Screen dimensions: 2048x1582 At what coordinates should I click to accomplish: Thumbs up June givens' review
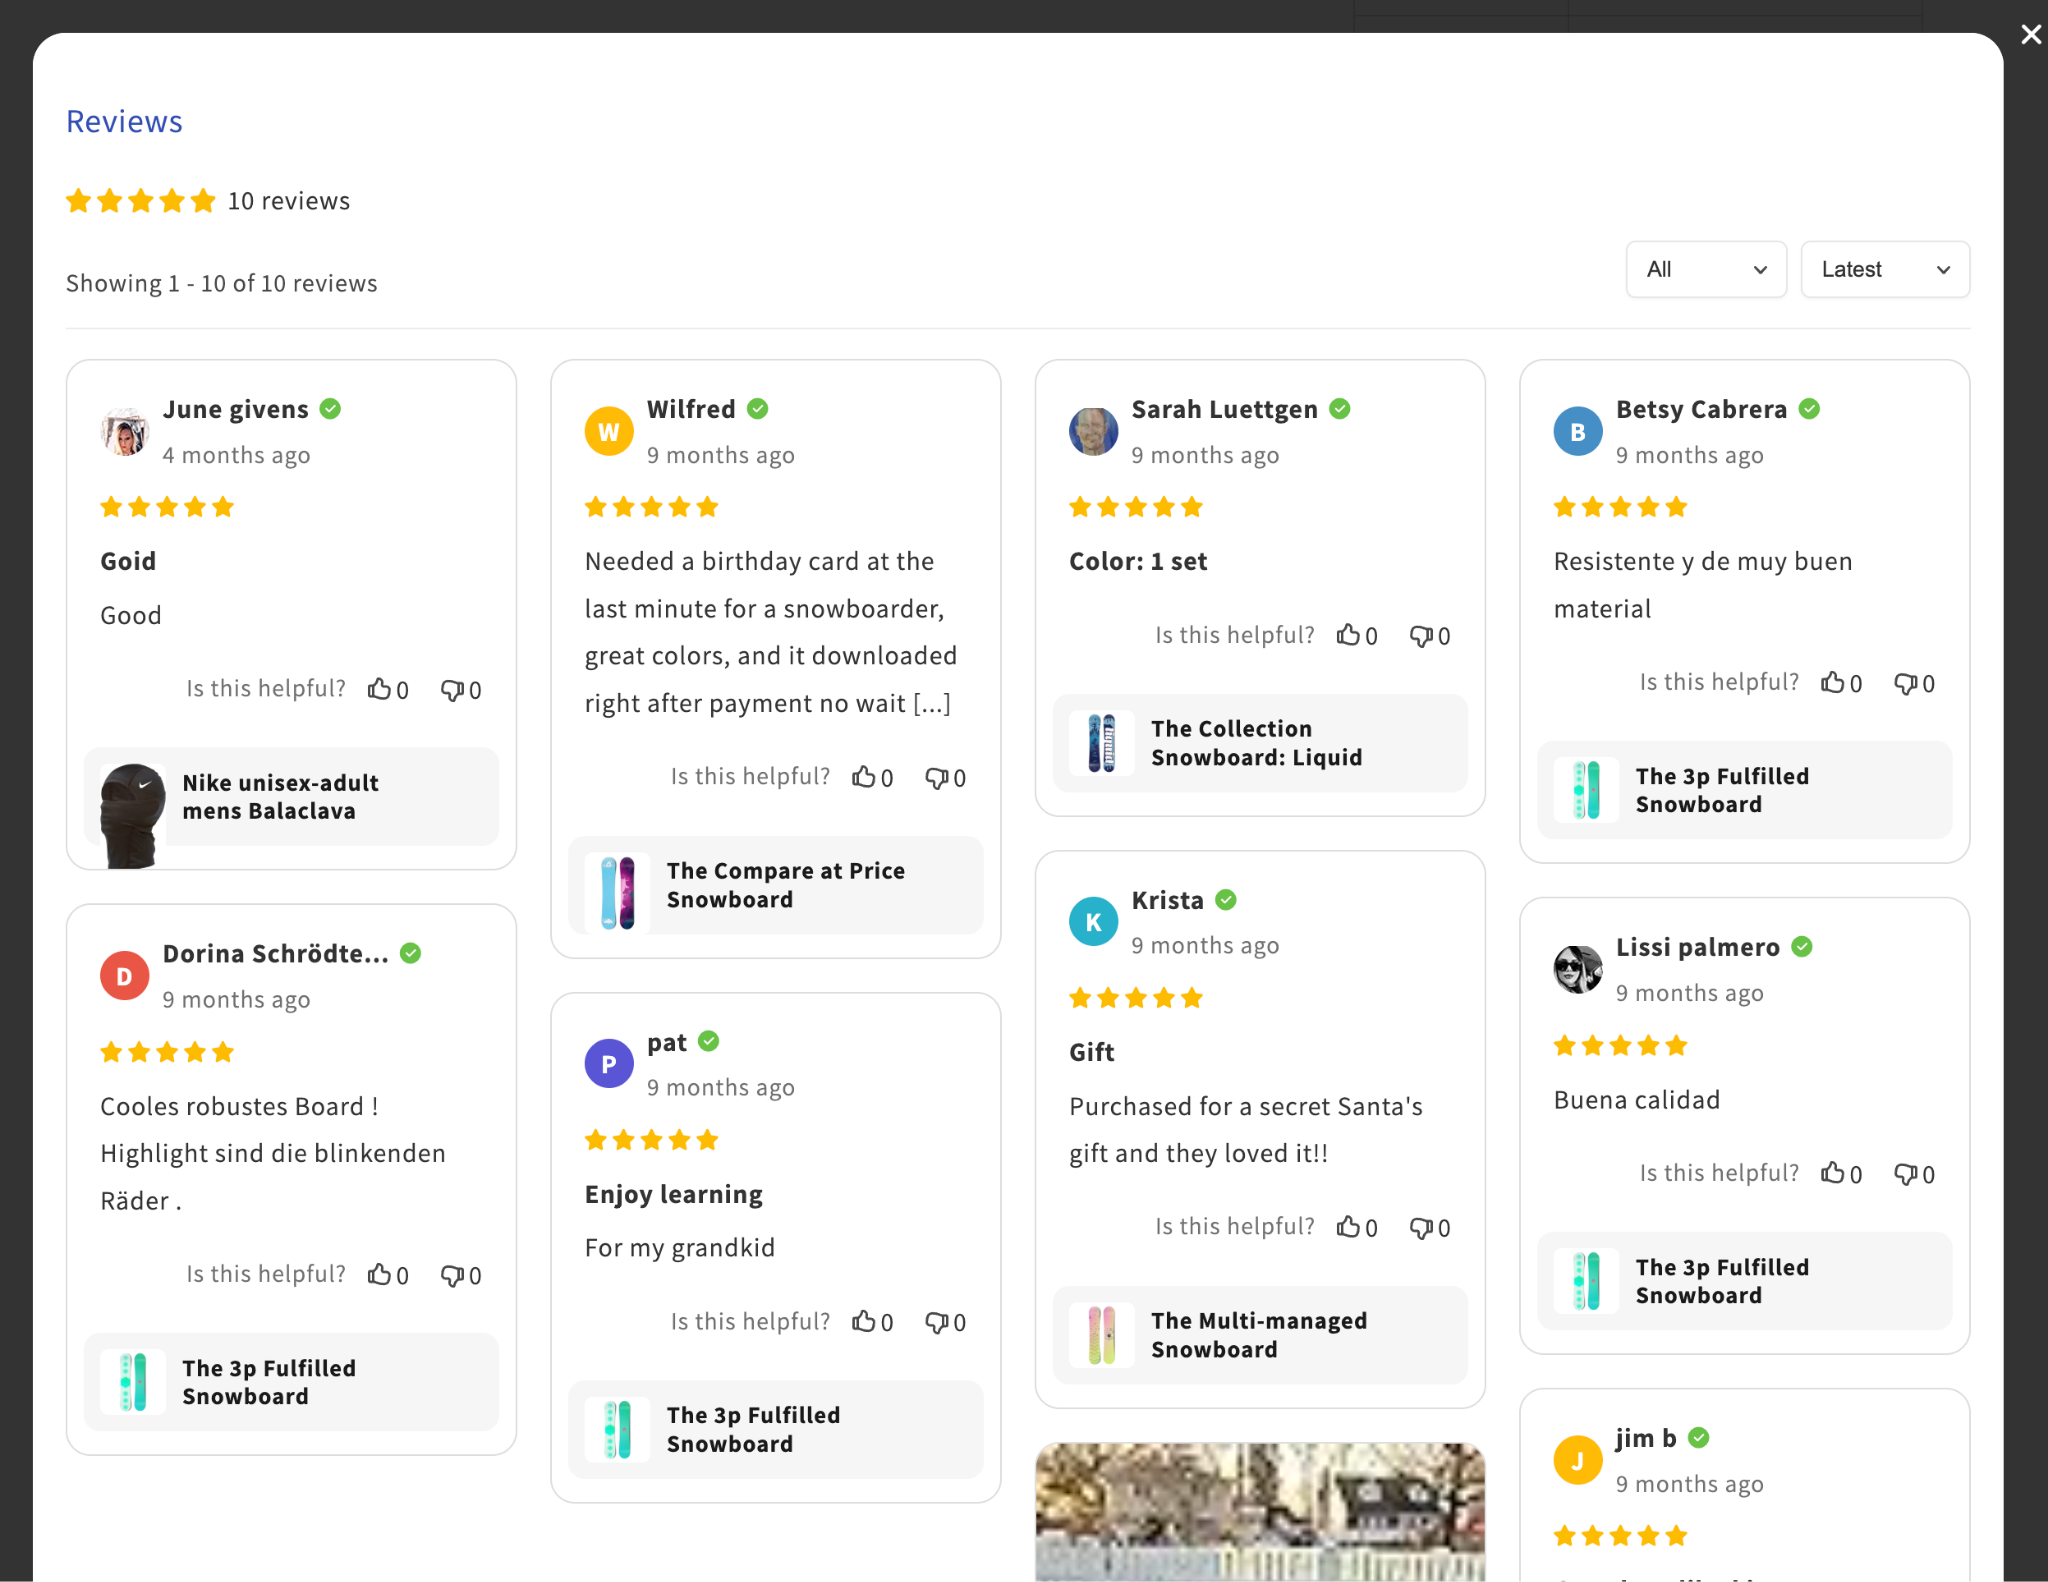(379, 689)
